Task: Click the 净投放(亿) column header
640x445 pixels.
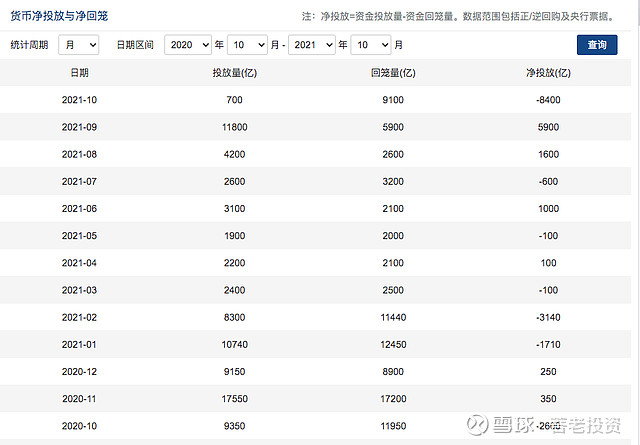Action: pos(548,73)
